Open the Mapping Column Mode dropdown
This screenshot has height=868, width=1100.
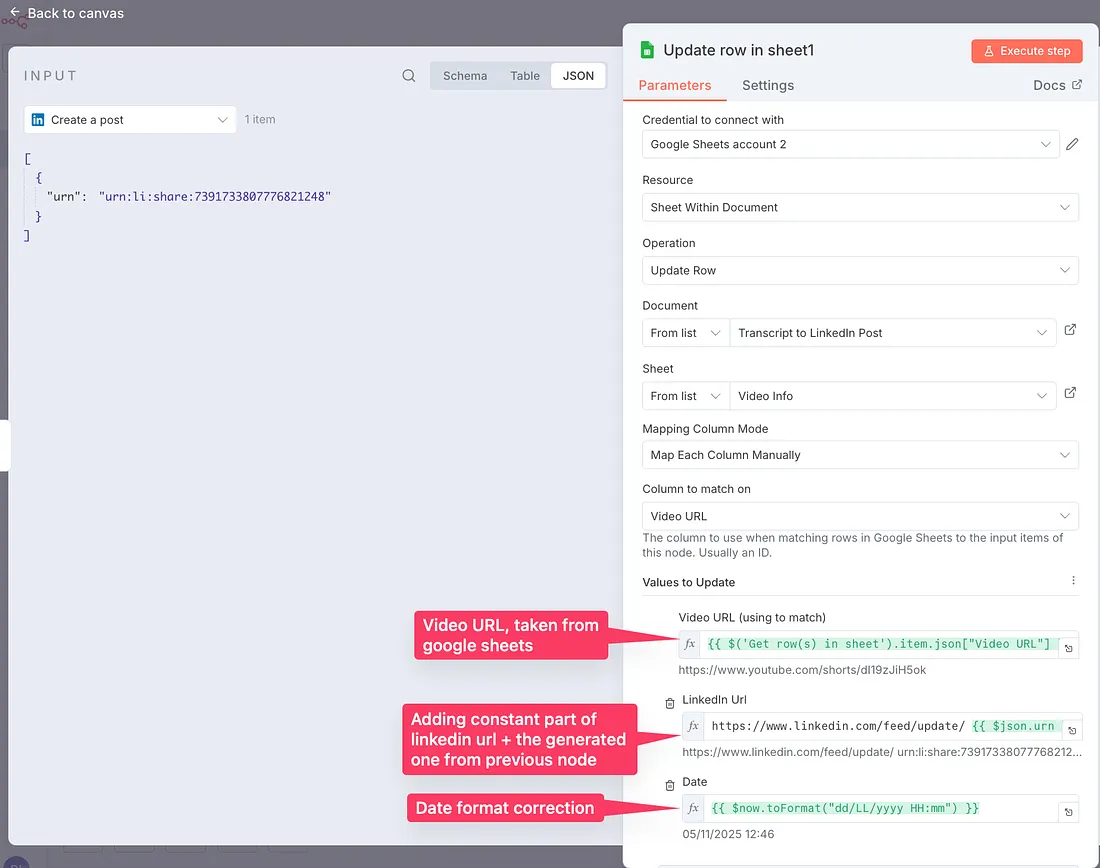tap(860, 455)
